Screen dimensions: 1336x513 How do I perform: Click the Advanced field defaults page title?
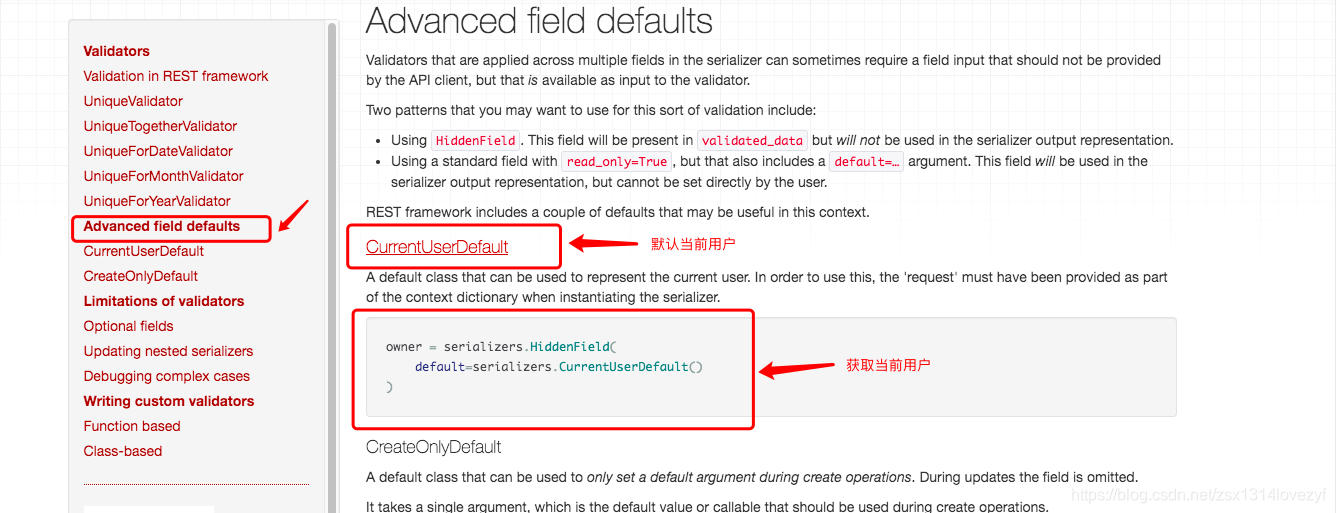click(539, 21)
